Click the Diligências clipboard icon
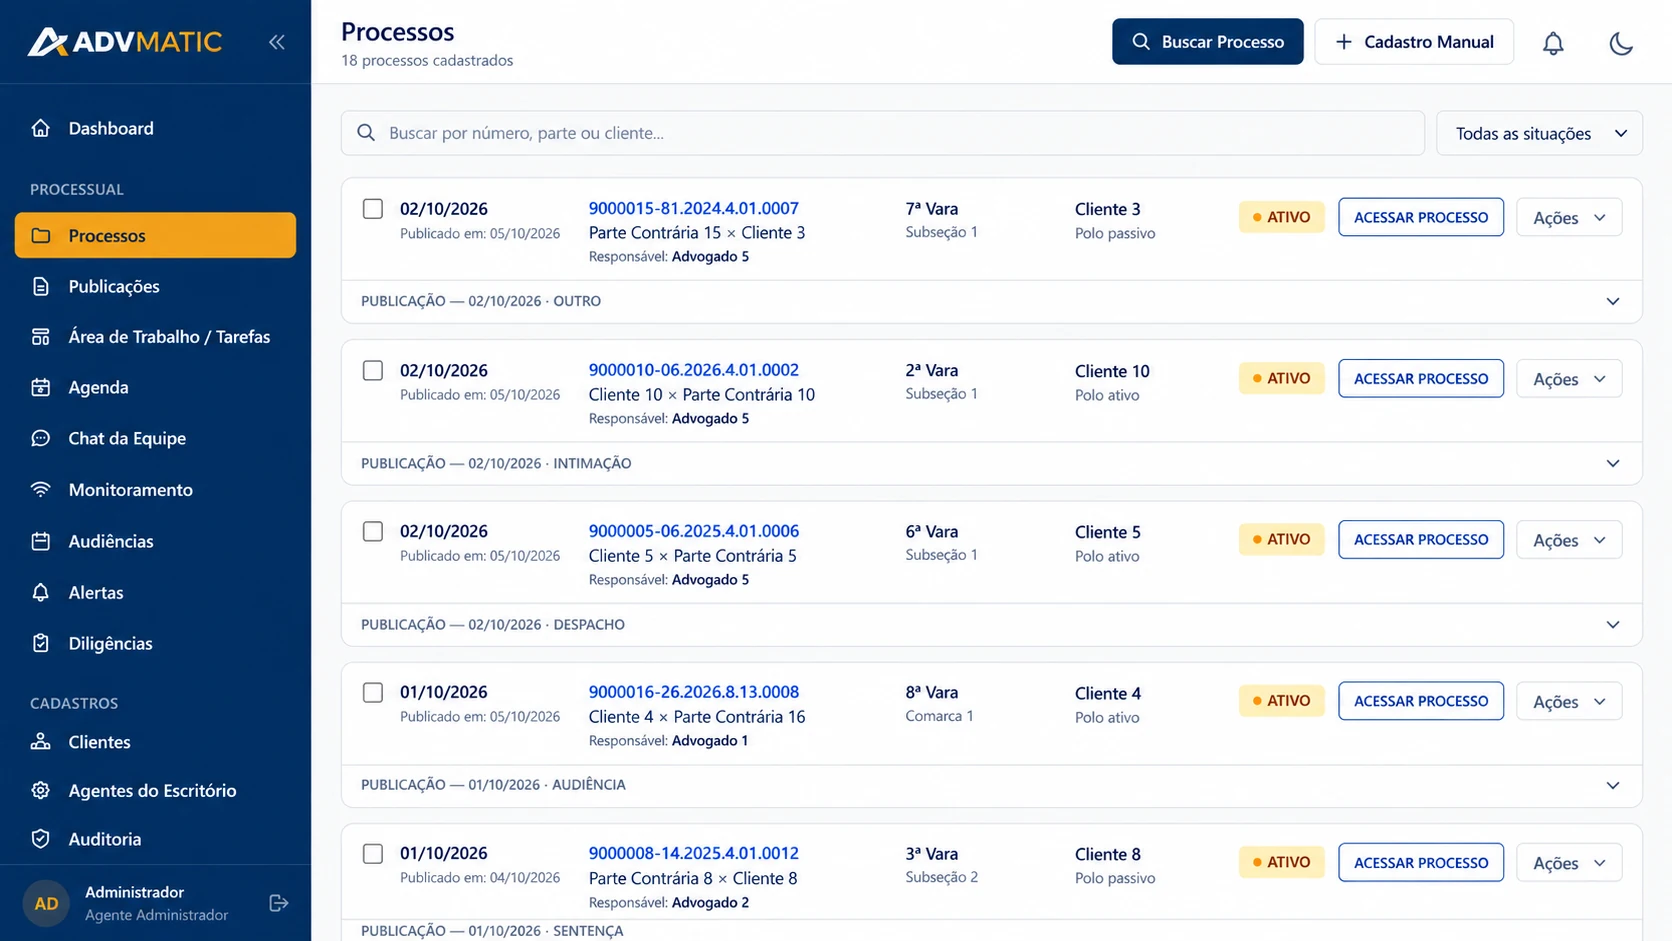1672x941 pixels. click(x=41, y=643)
